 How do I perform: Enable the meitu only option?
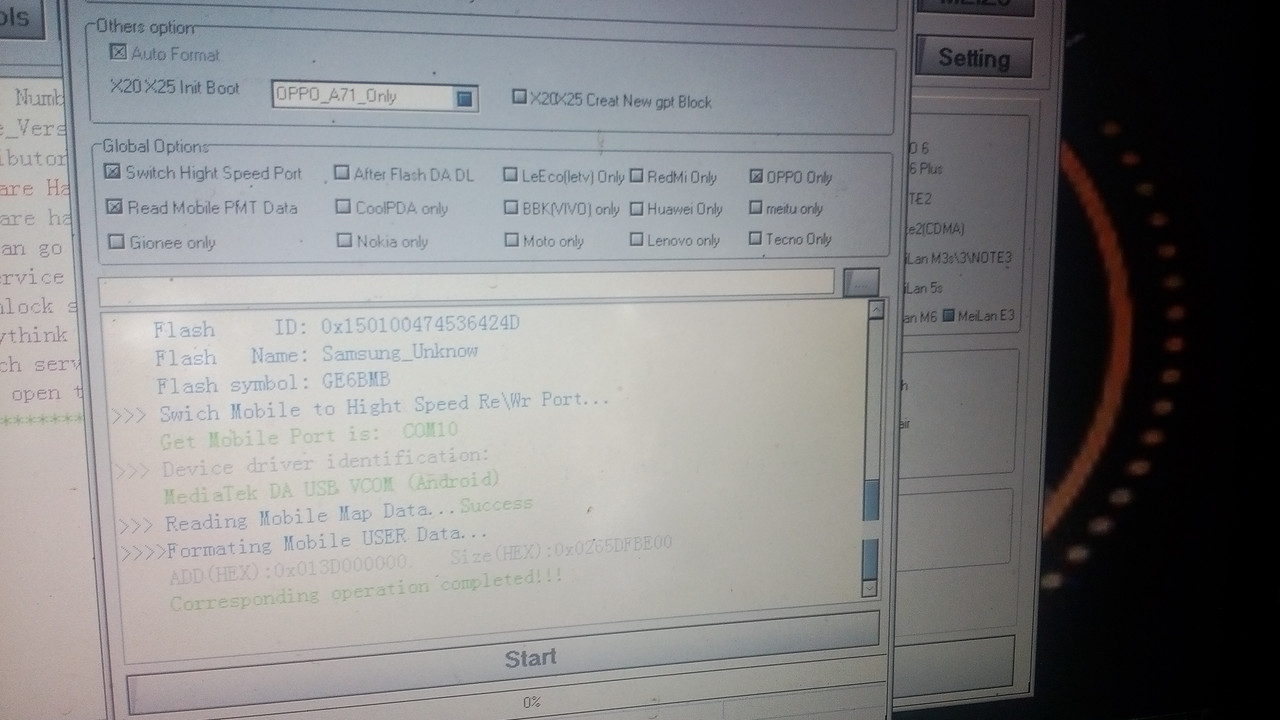click(x=756, y=208)
